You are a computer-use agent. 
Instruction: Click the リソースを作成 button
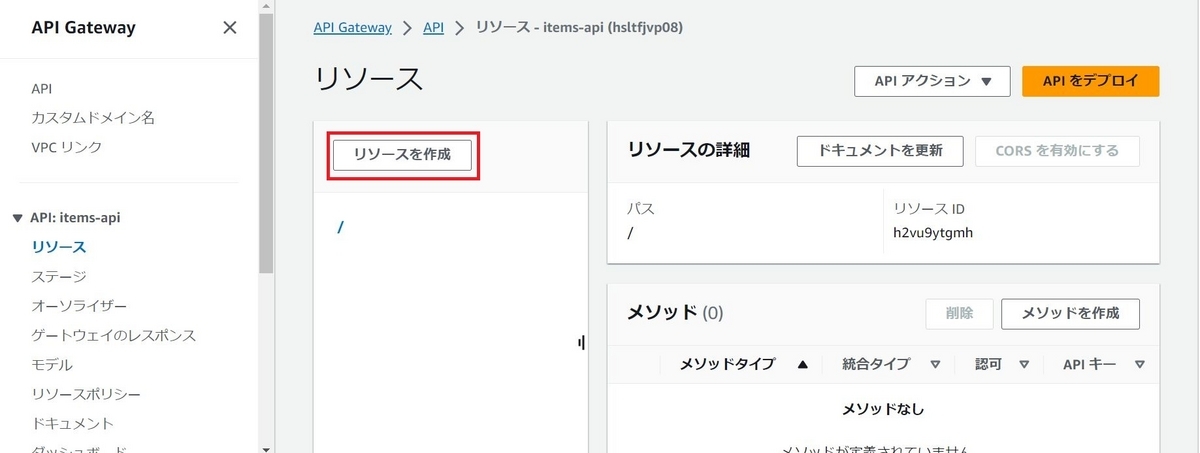403,155
